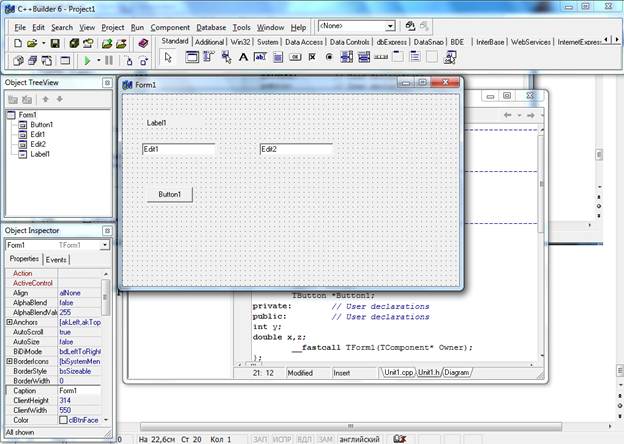Click the Save floppy disk icon
Screen dimensions: 624x444
[55, 43]
